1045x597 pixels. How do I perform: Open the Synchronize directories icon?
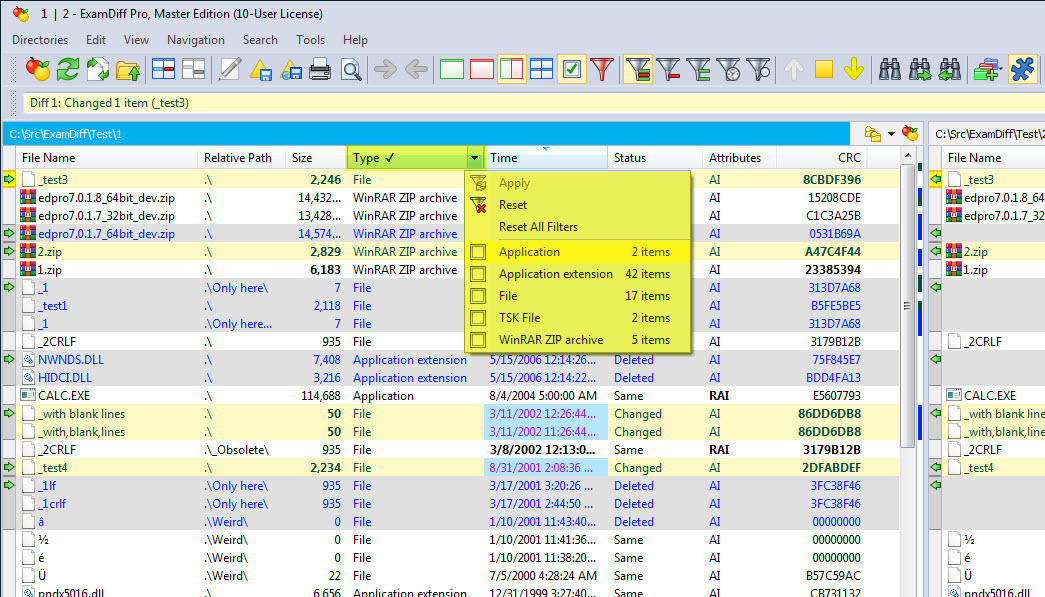(x=985, y=70)
